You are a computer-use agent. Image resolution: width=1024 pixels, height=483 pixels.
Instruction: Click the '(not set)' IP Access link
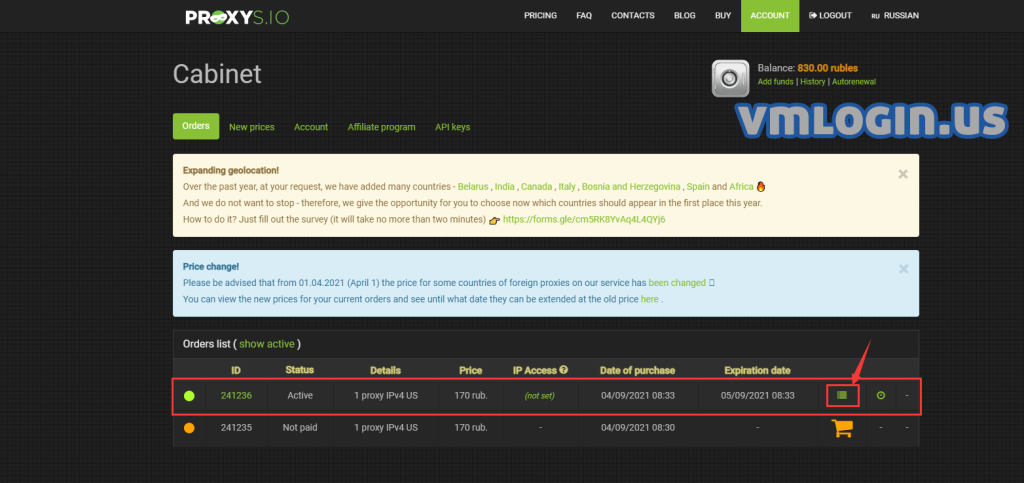539,396
